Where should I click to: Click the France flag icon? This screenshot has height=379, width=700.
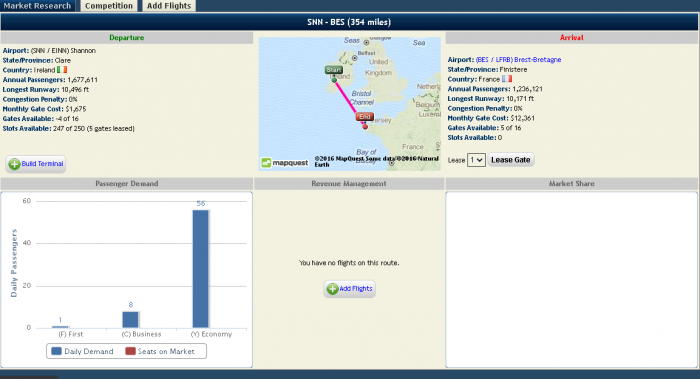(x=507, y=79)
